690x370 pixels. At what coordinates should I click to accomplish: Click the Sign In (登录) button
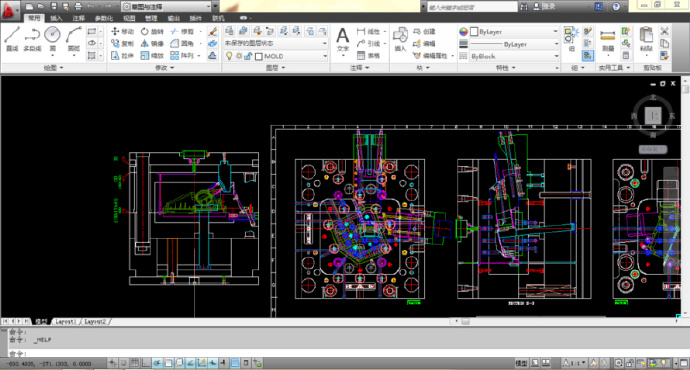tap(544, 6)
